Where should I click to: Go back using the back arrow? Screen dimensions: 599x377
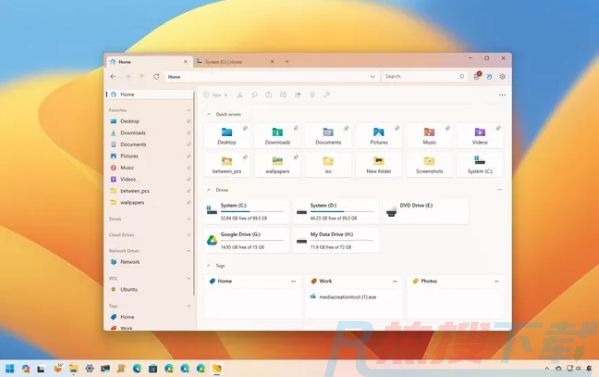pos(113,77)
